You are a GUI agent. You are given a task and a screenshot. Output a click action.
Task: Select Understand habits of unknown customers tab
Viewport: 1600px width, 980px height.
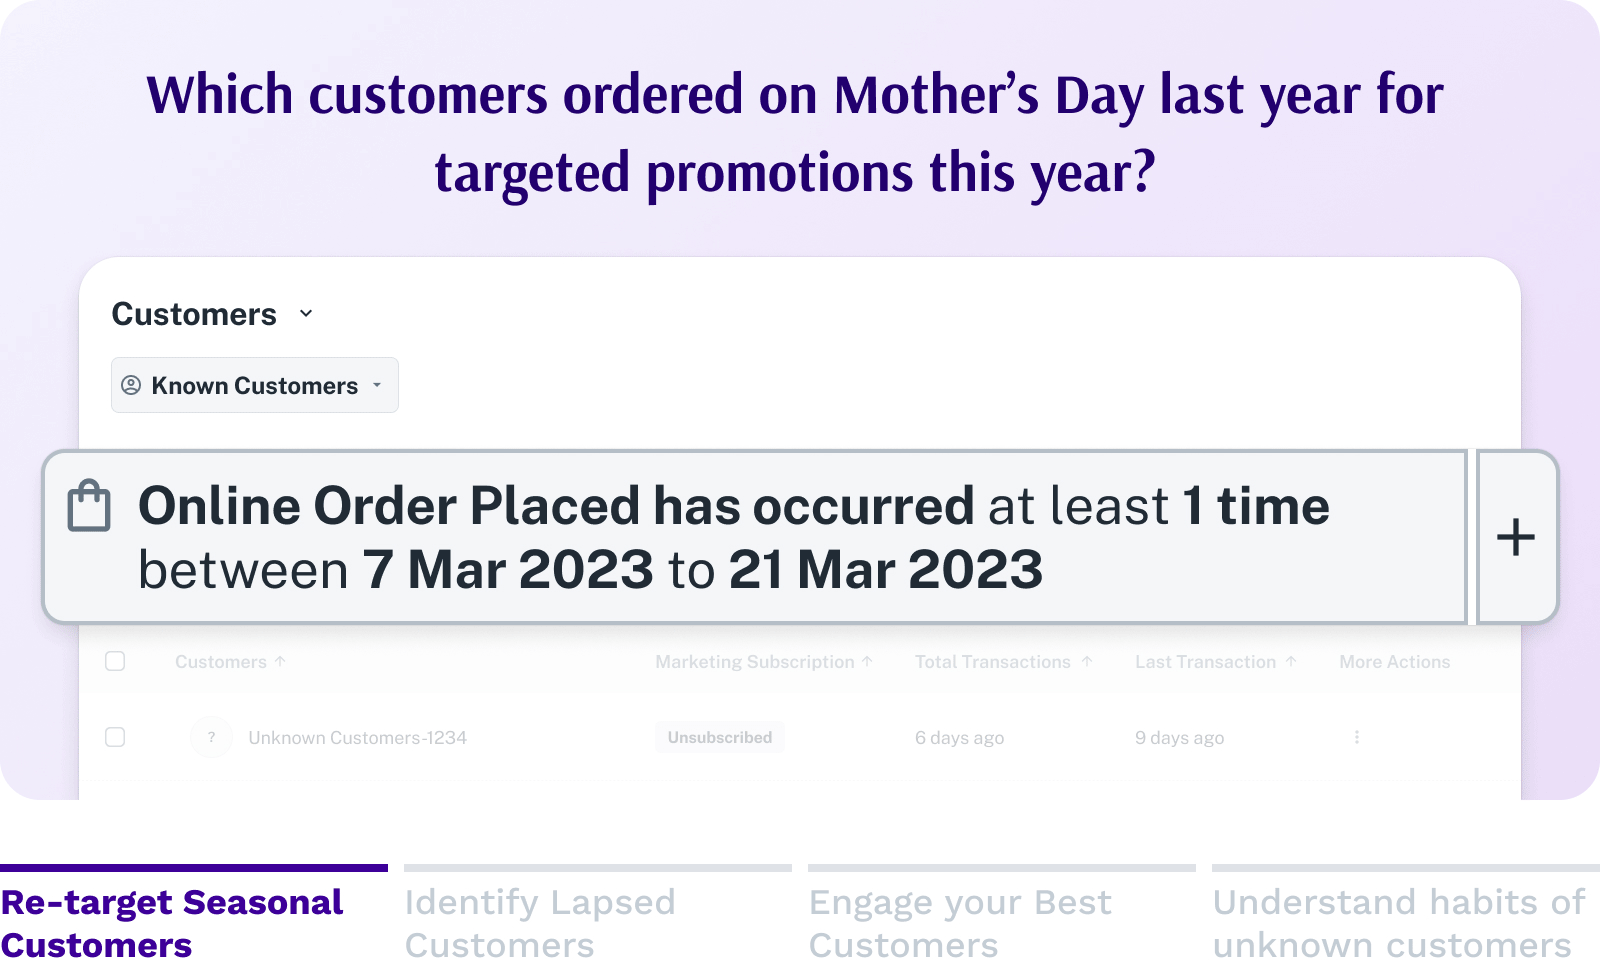click(1398, 922)
